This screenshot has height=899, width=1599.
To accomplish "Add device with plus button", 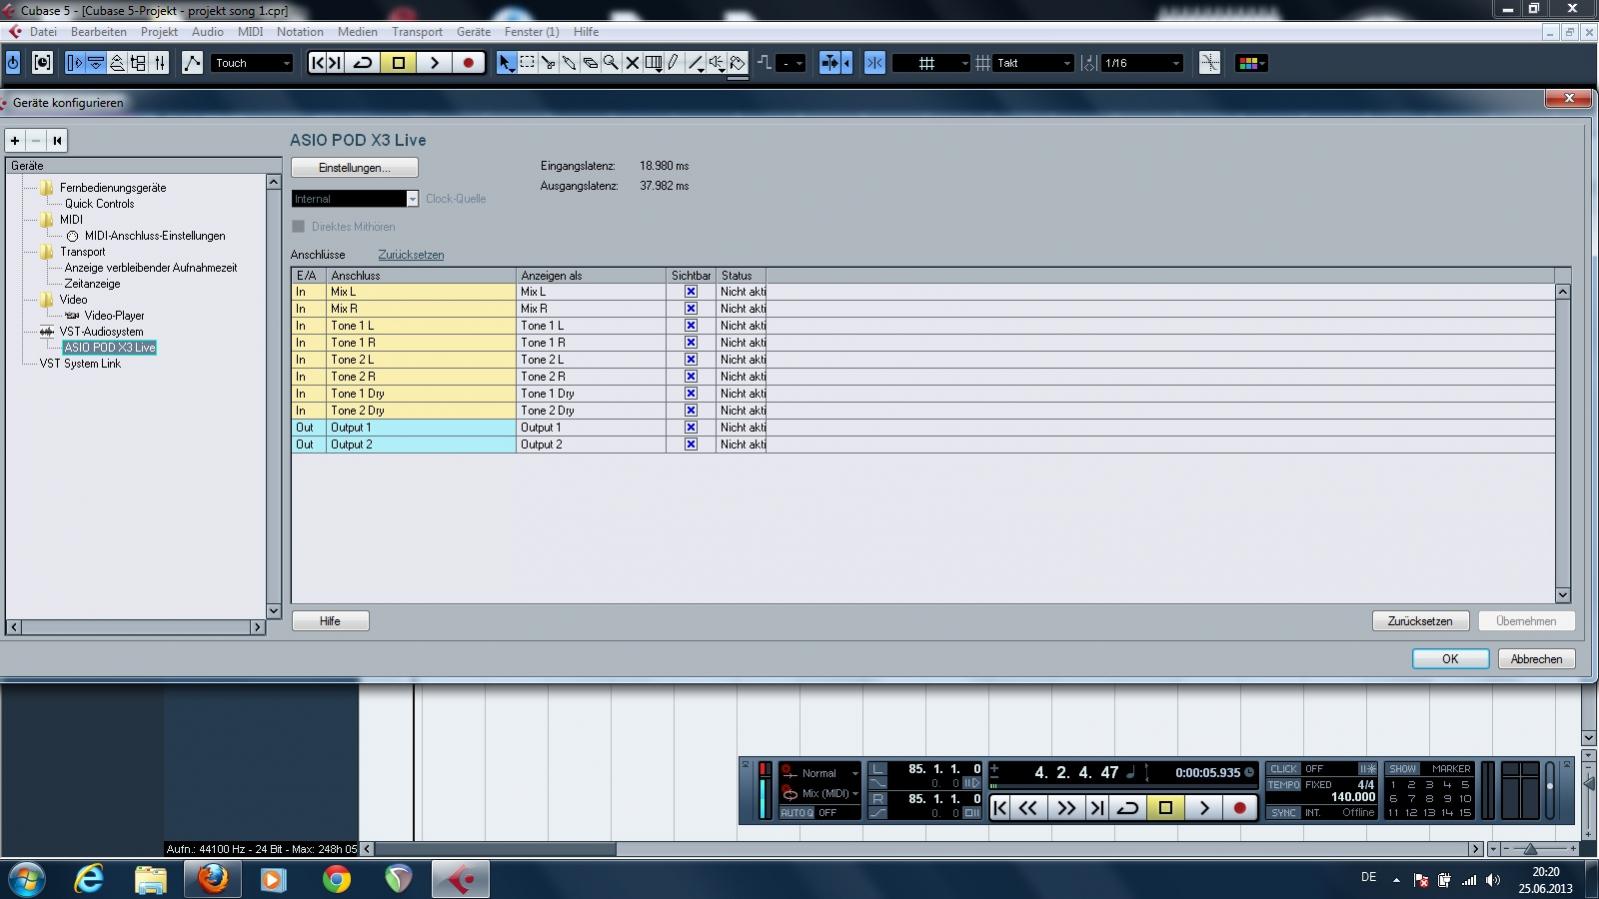I will [x=15, y=141].
